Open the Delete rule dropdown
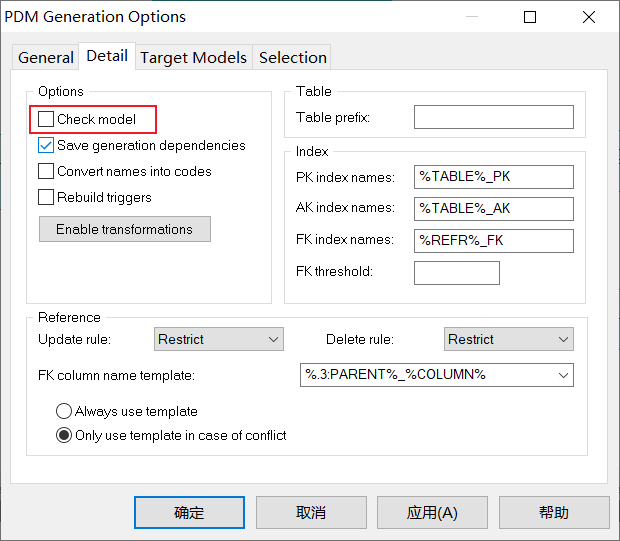 (x=508, y=340)
